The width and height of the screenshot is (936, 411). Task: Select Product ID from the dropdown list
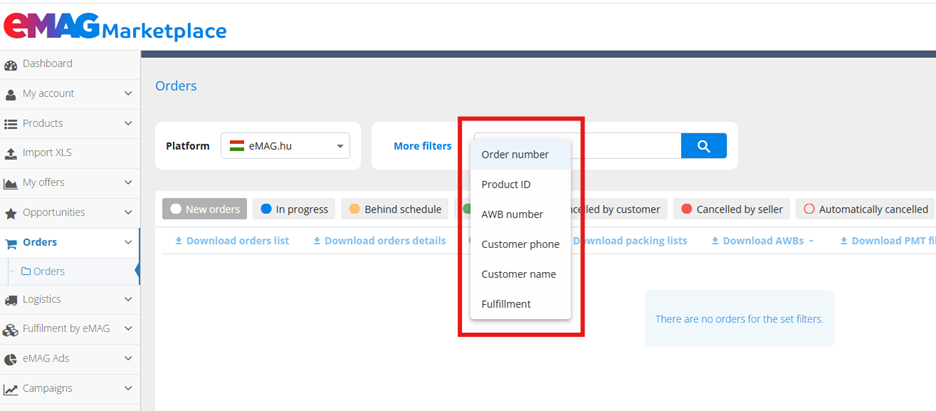(x=506, y=185)
